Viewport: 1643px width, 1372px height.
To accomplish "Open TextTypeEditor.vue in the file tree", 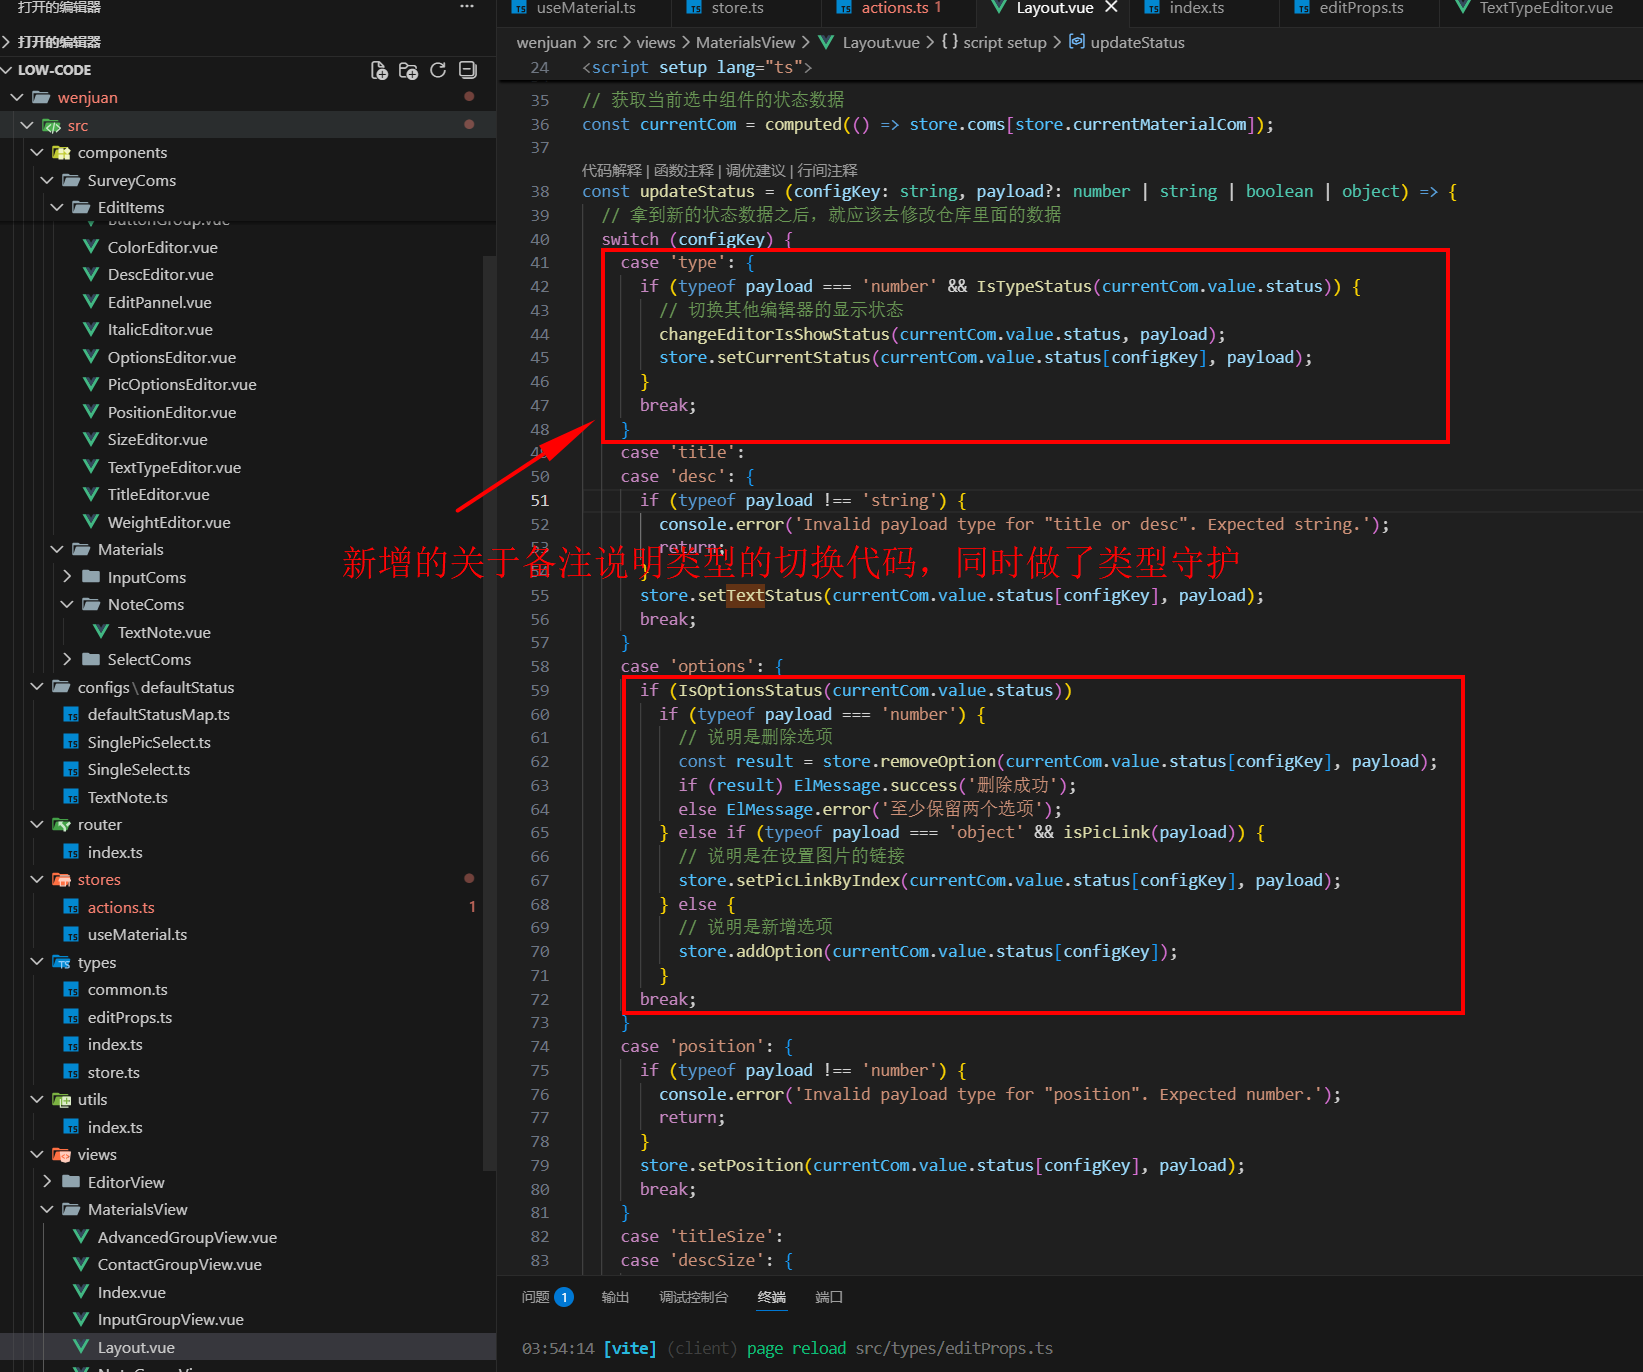I will point(174,467).
